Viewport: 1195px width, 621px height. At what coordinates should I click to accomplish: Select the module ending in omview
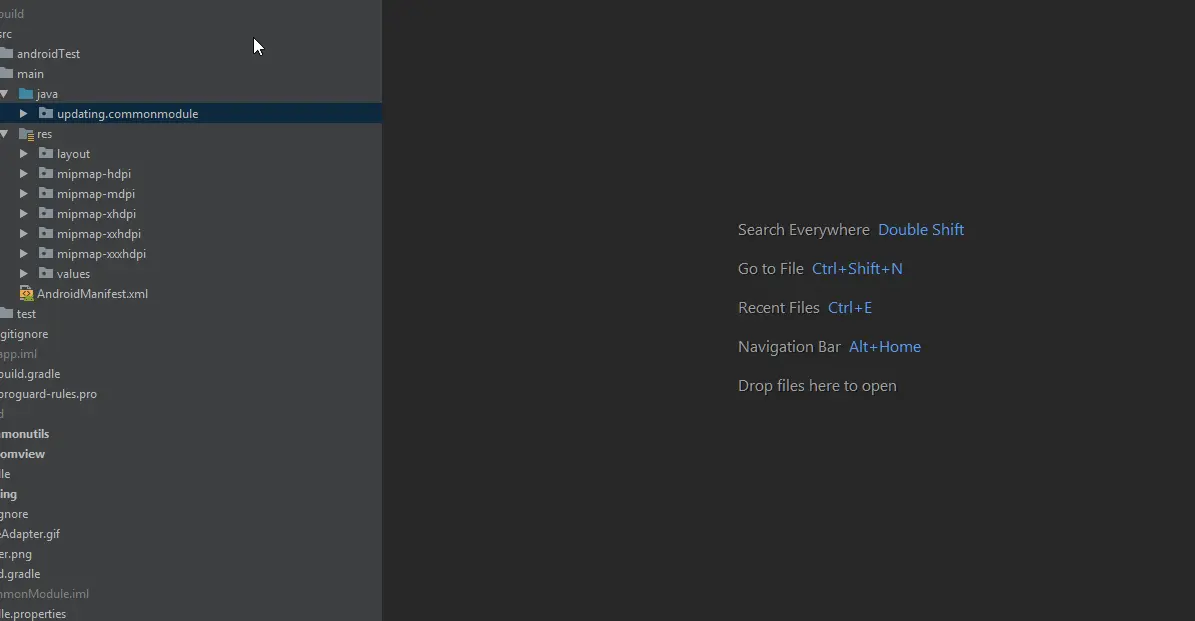tap(22, 453)
